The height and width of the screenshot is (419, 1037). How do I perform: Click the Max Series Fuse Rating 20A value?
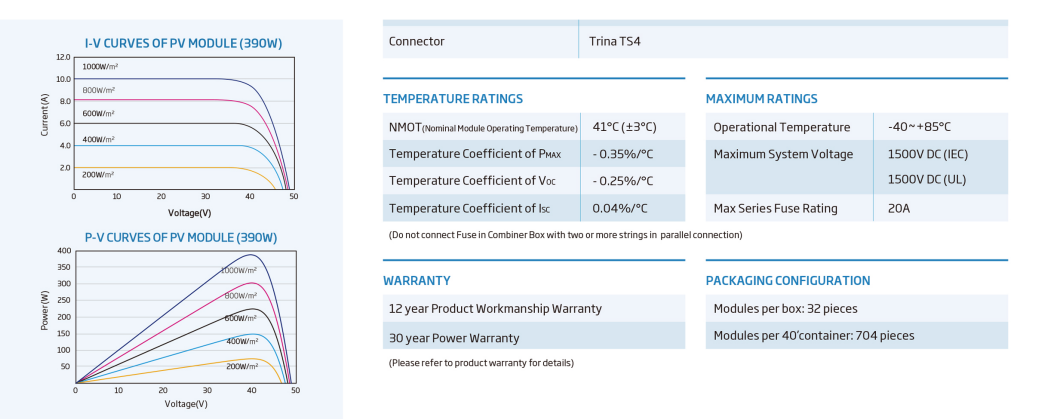pos(899,208)
